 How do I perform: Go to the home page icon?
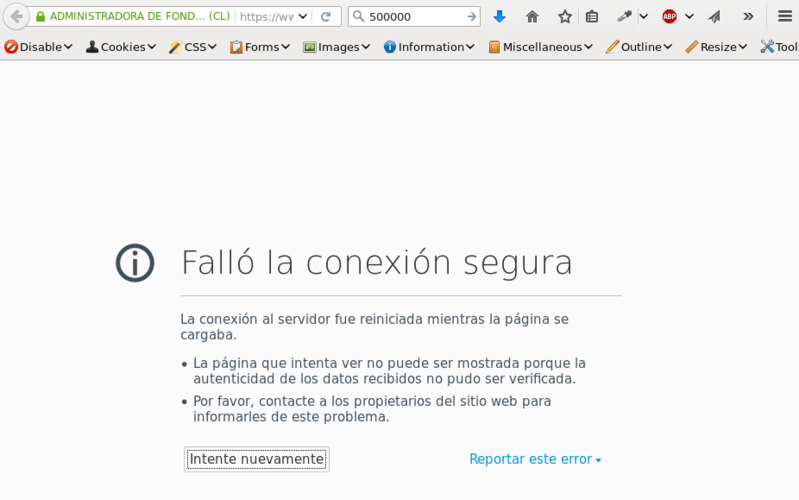(x=532, y=17)
